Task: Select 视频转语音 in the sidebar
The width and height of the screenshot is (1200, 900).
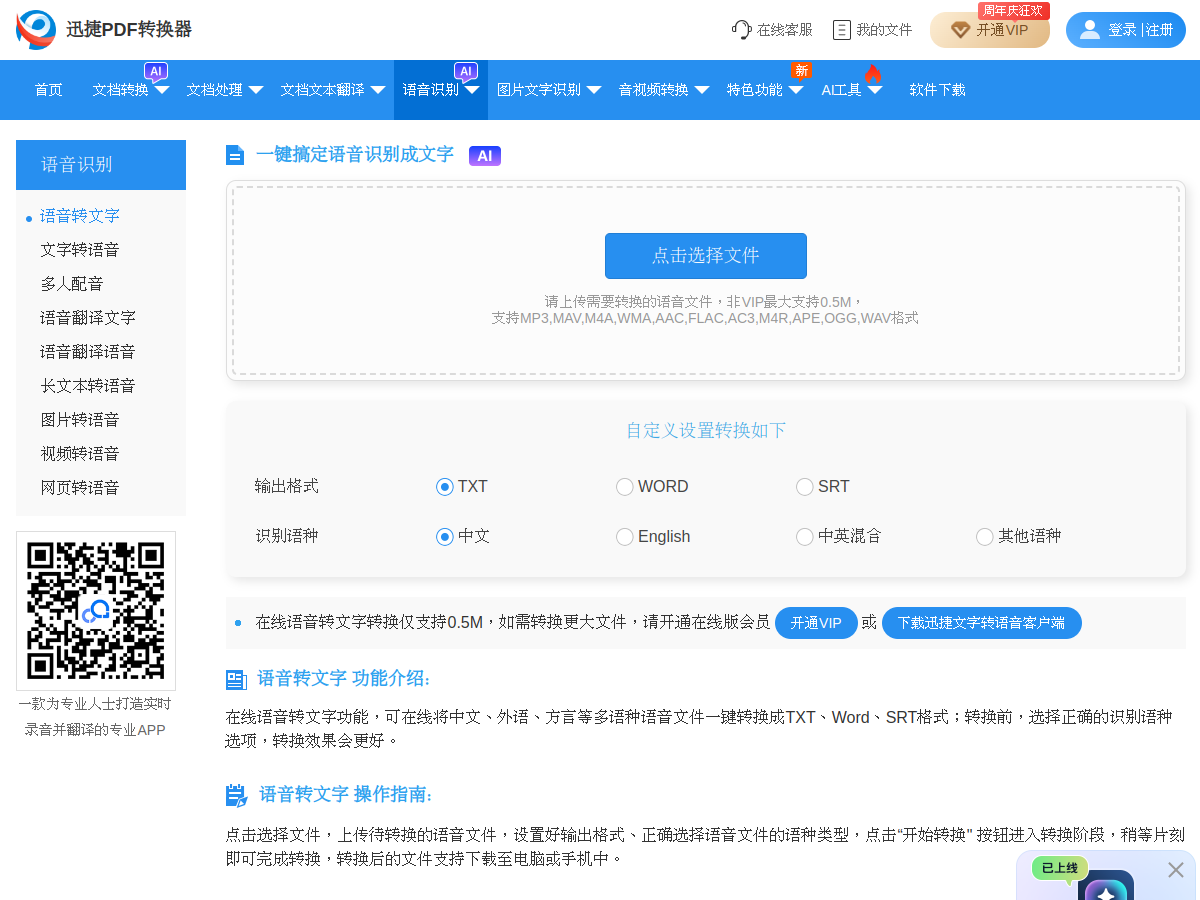Action: pyautogui.click(x=80, y=454)
